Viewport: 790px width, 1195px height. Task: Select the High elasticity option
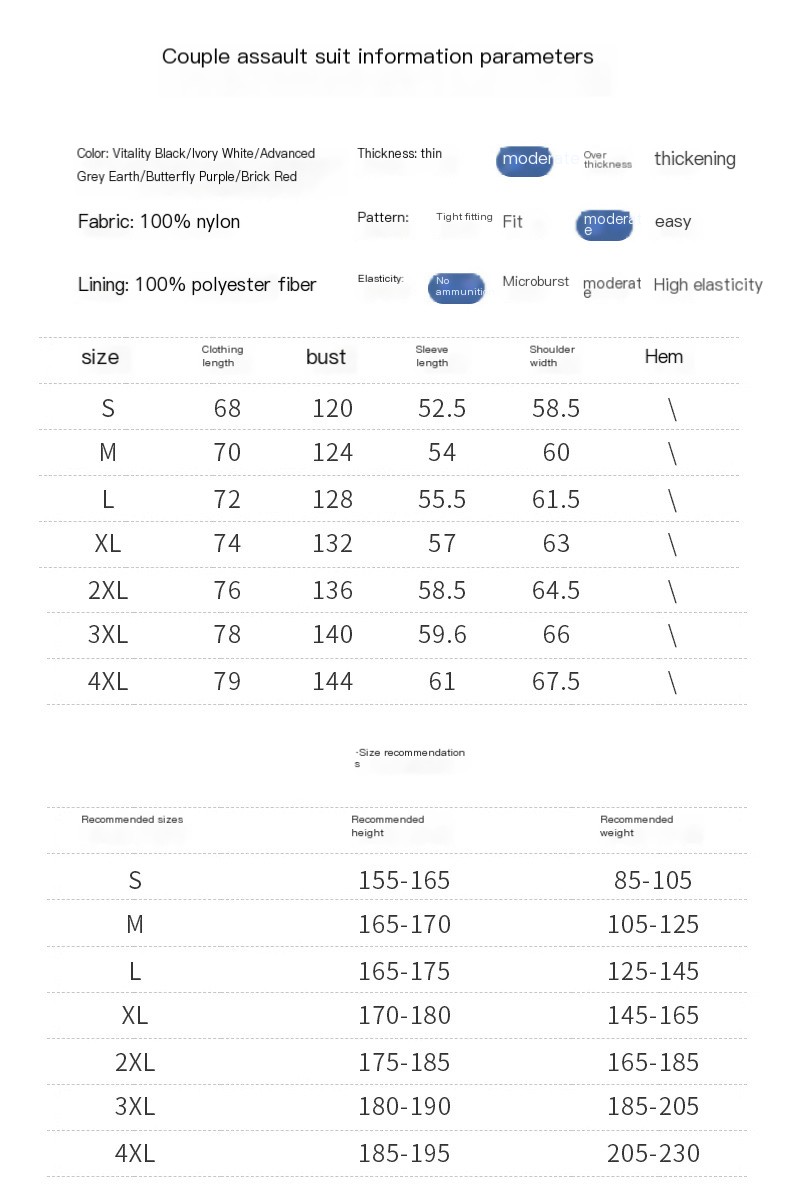(708, 285)
